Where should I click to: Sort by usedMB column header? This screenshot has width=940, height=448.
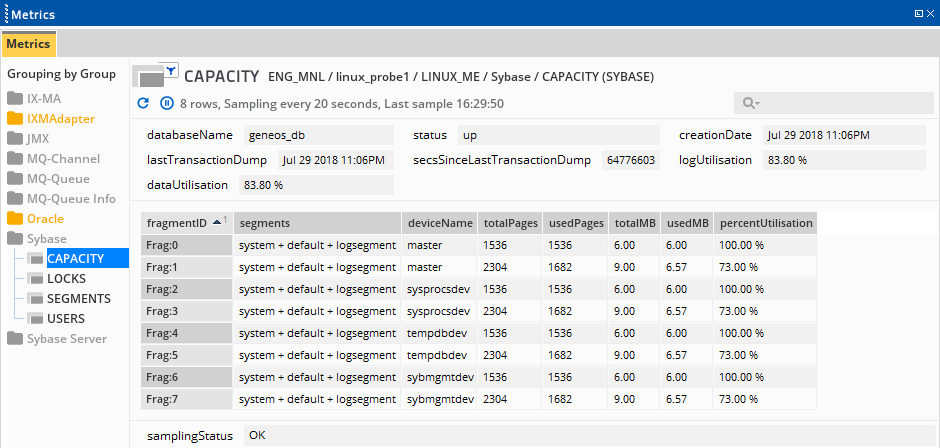688,223
